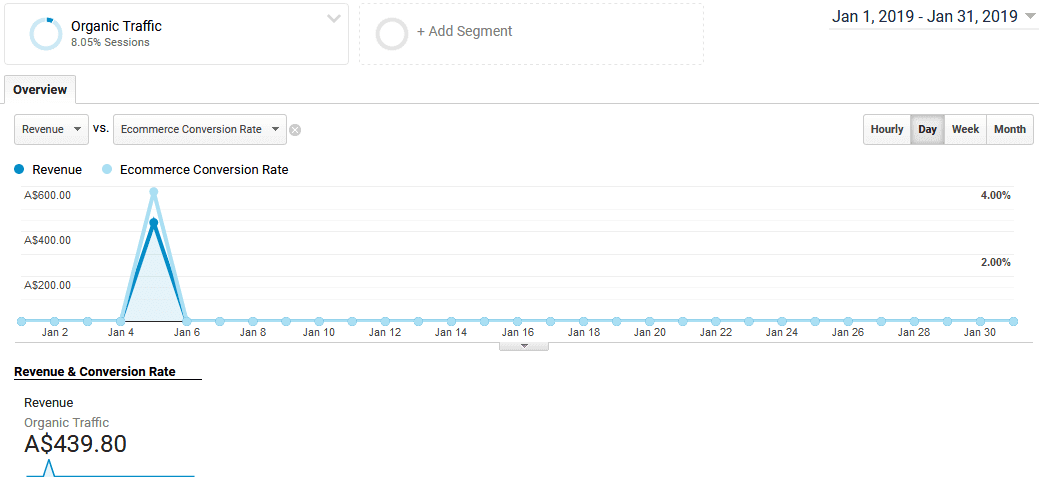This screenshot has width=1039, height=485.
Task: Select the Day interval button
Action: click(x=928, y=129)
